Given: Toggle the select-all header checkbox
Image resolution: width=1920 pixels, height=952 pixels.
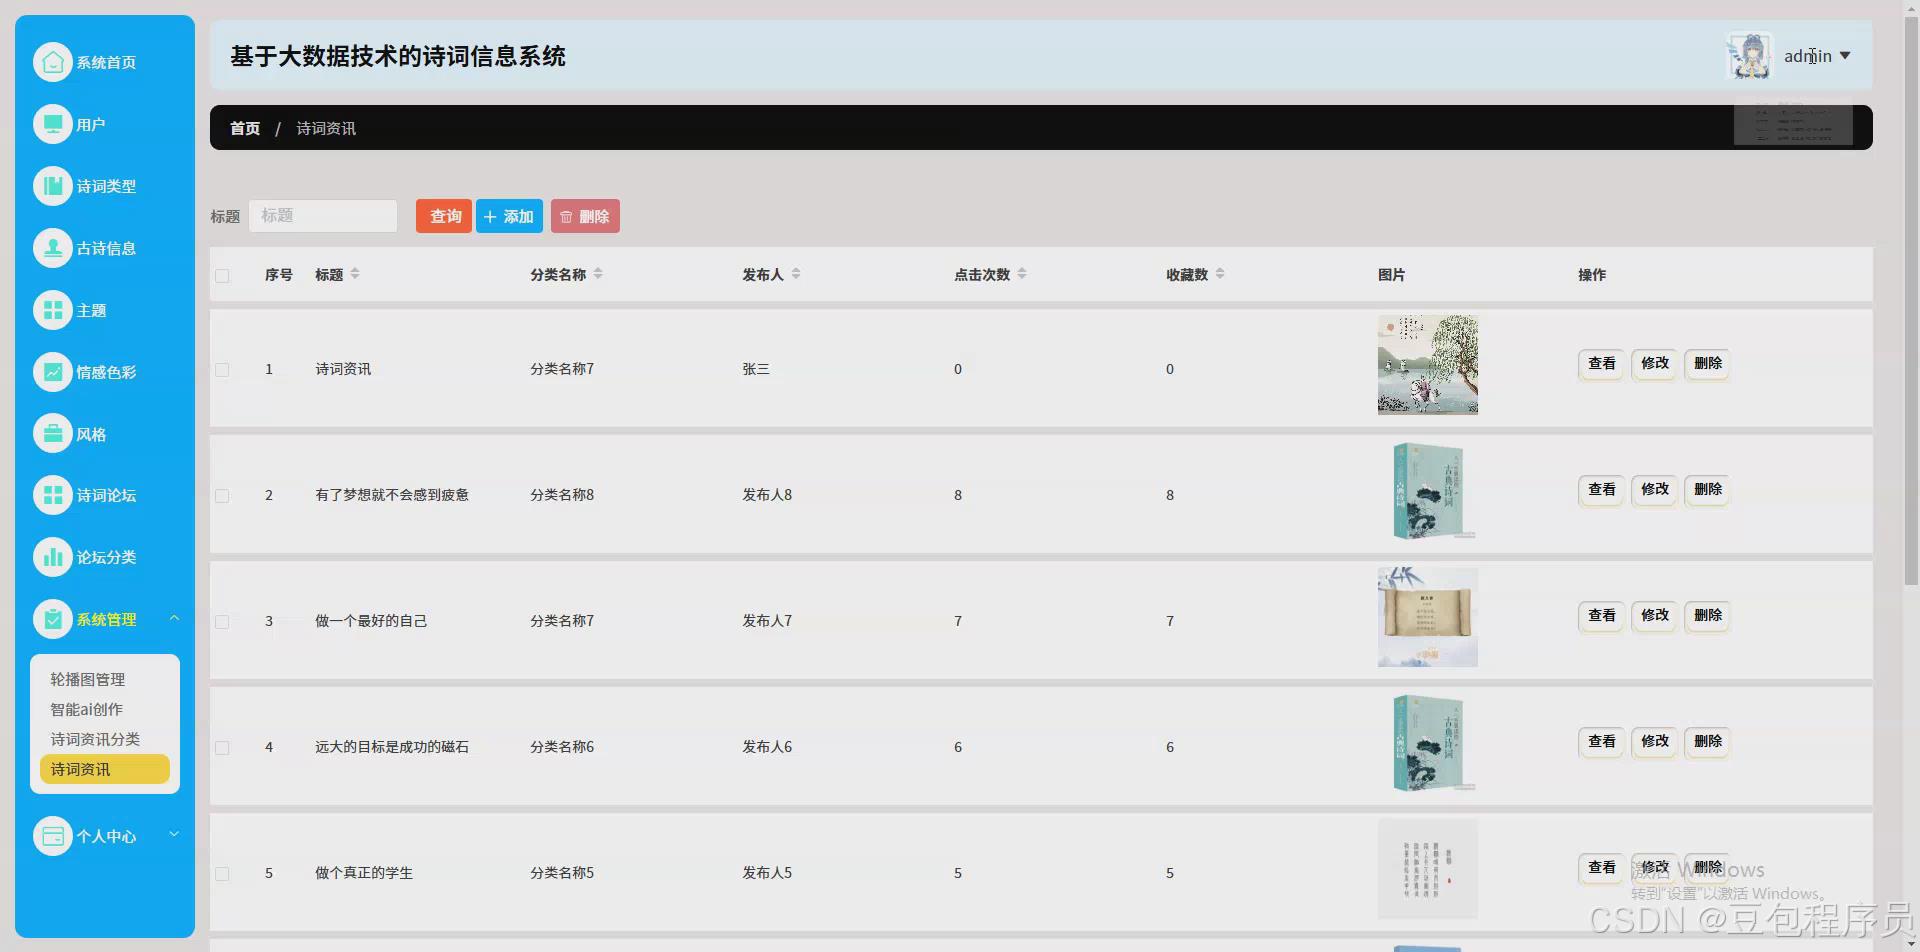Looking at the screenshot, I should click(x=222, y=276).
